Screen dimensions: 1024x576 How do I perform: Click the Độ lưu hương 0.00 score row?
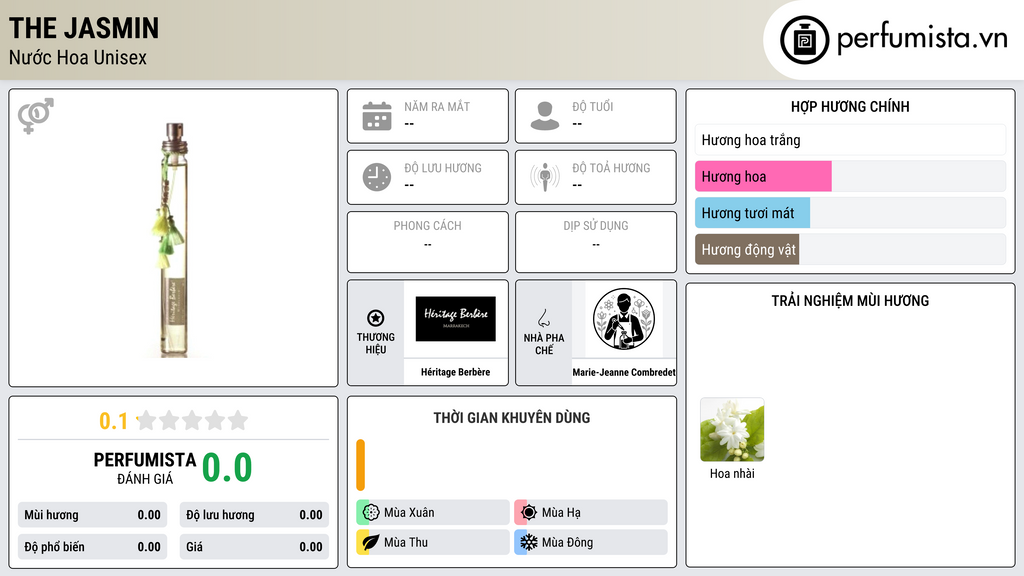tap(254, 515)
